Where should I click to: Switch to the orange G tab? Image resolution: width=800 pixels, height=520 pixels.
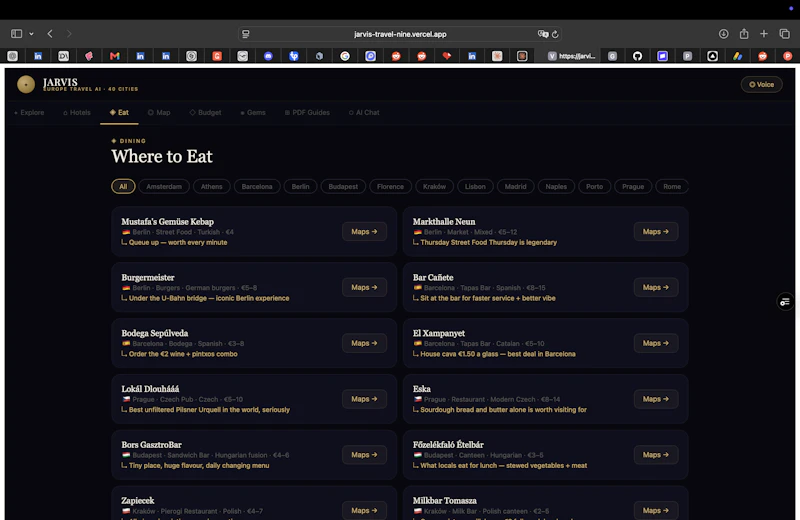pyautogui.click(x=217, y=56)
